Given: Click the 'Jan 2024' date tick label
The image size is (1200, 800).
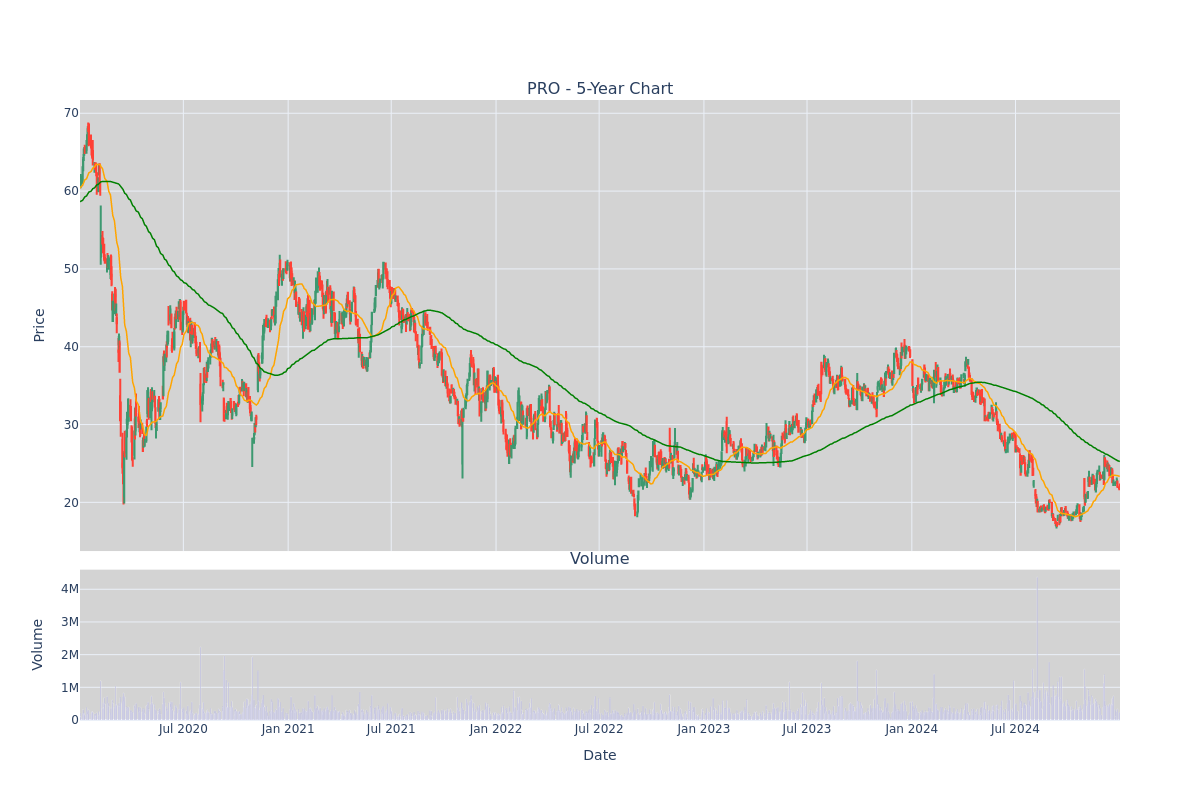Looking at the screenshot, I should coord(912,729).
